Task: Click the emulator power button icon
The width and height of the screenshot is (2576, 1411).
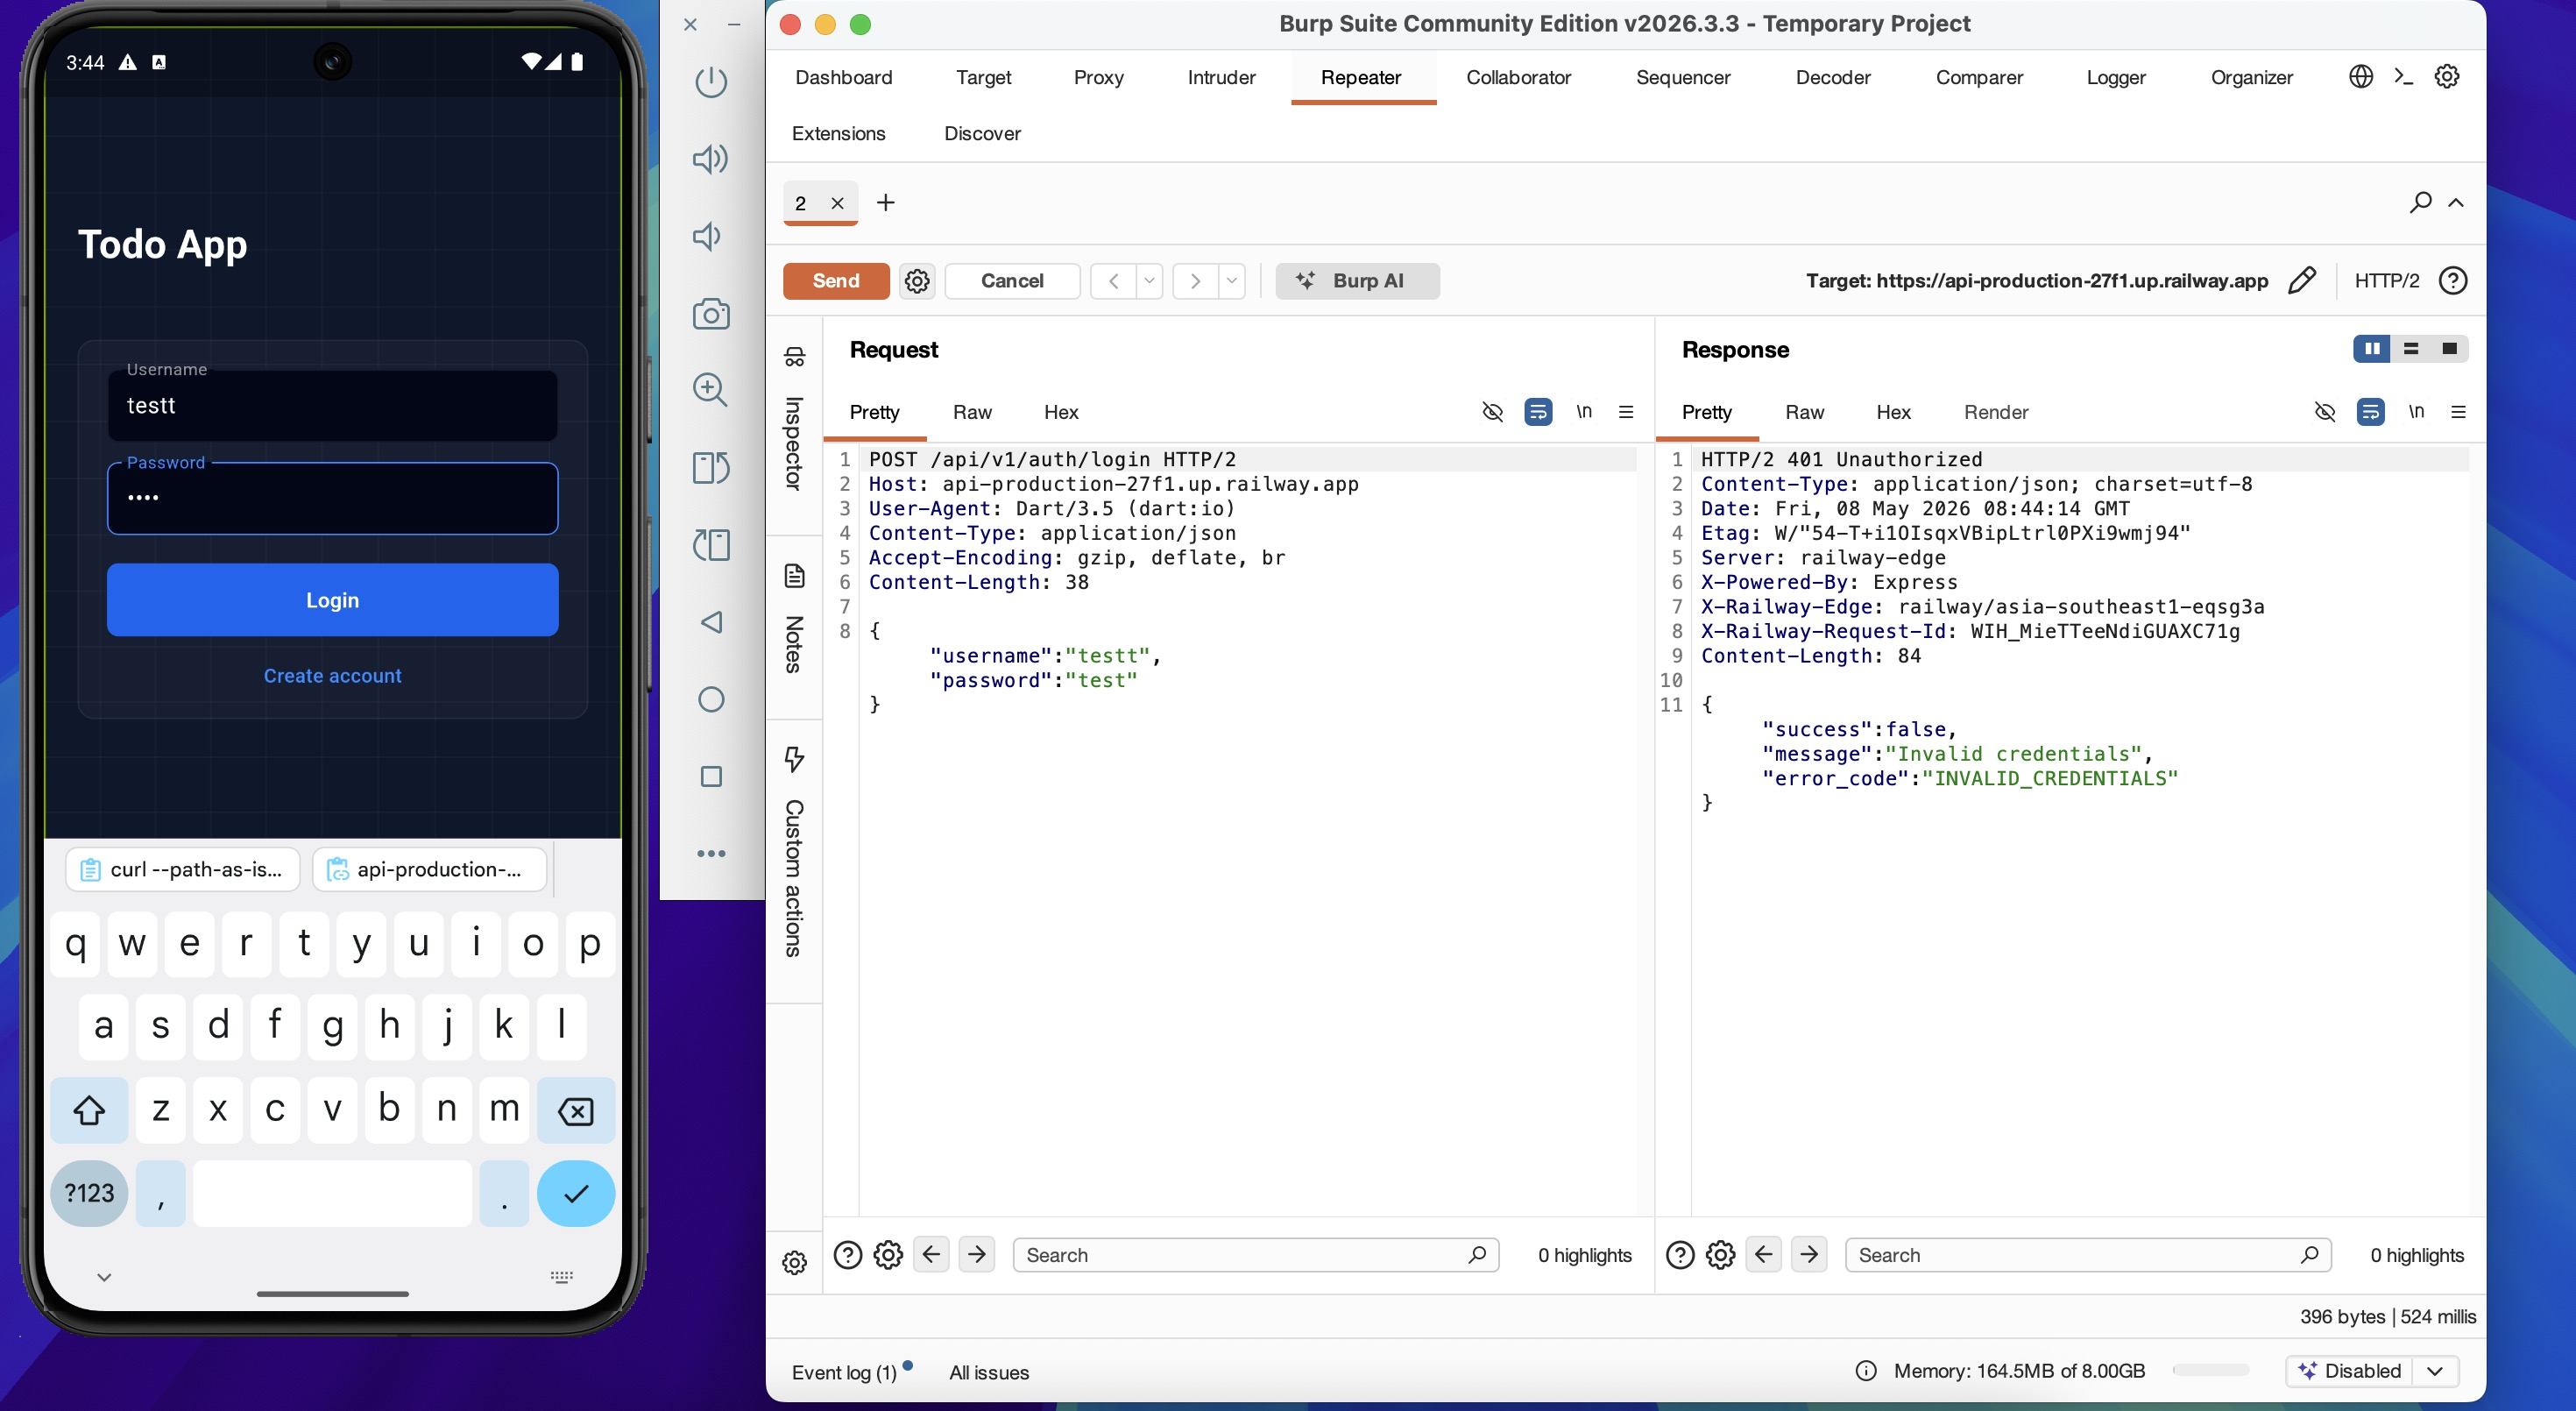Action: (711, 81)
